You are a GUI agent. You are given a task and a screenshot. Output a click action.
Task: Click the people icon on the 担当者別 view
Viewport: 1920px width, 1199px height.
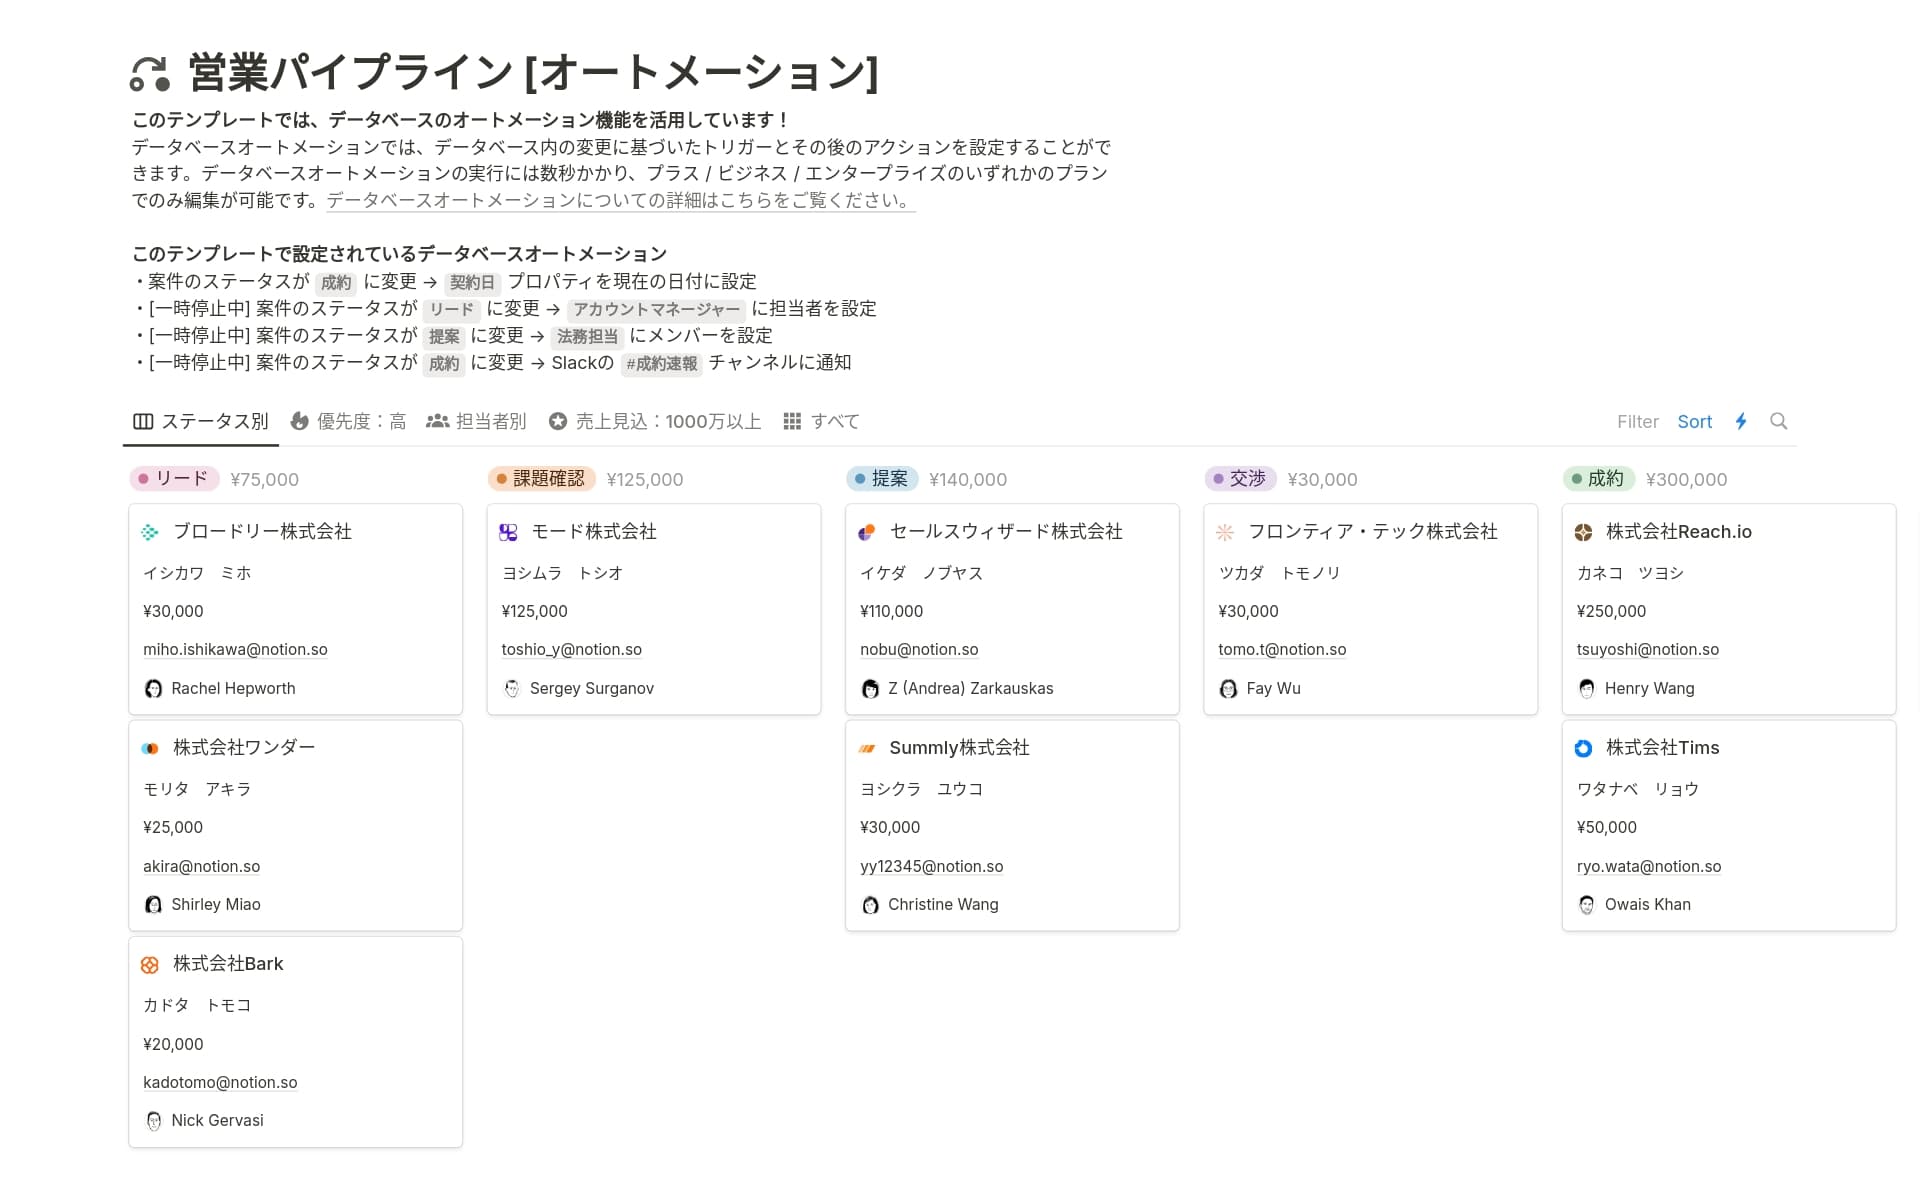[437, 421]
